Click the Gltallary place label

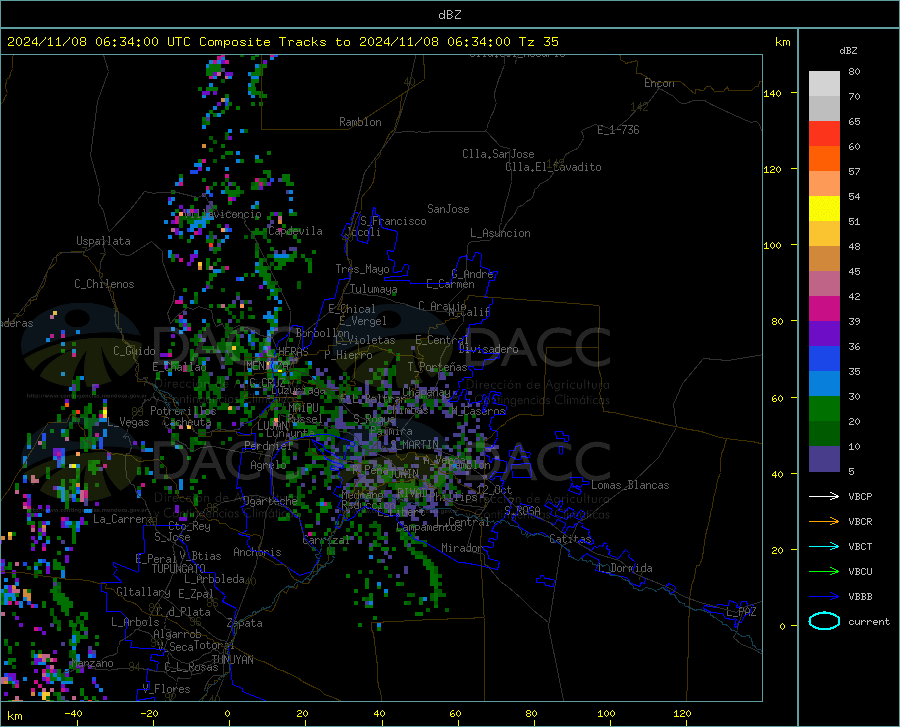143,592
